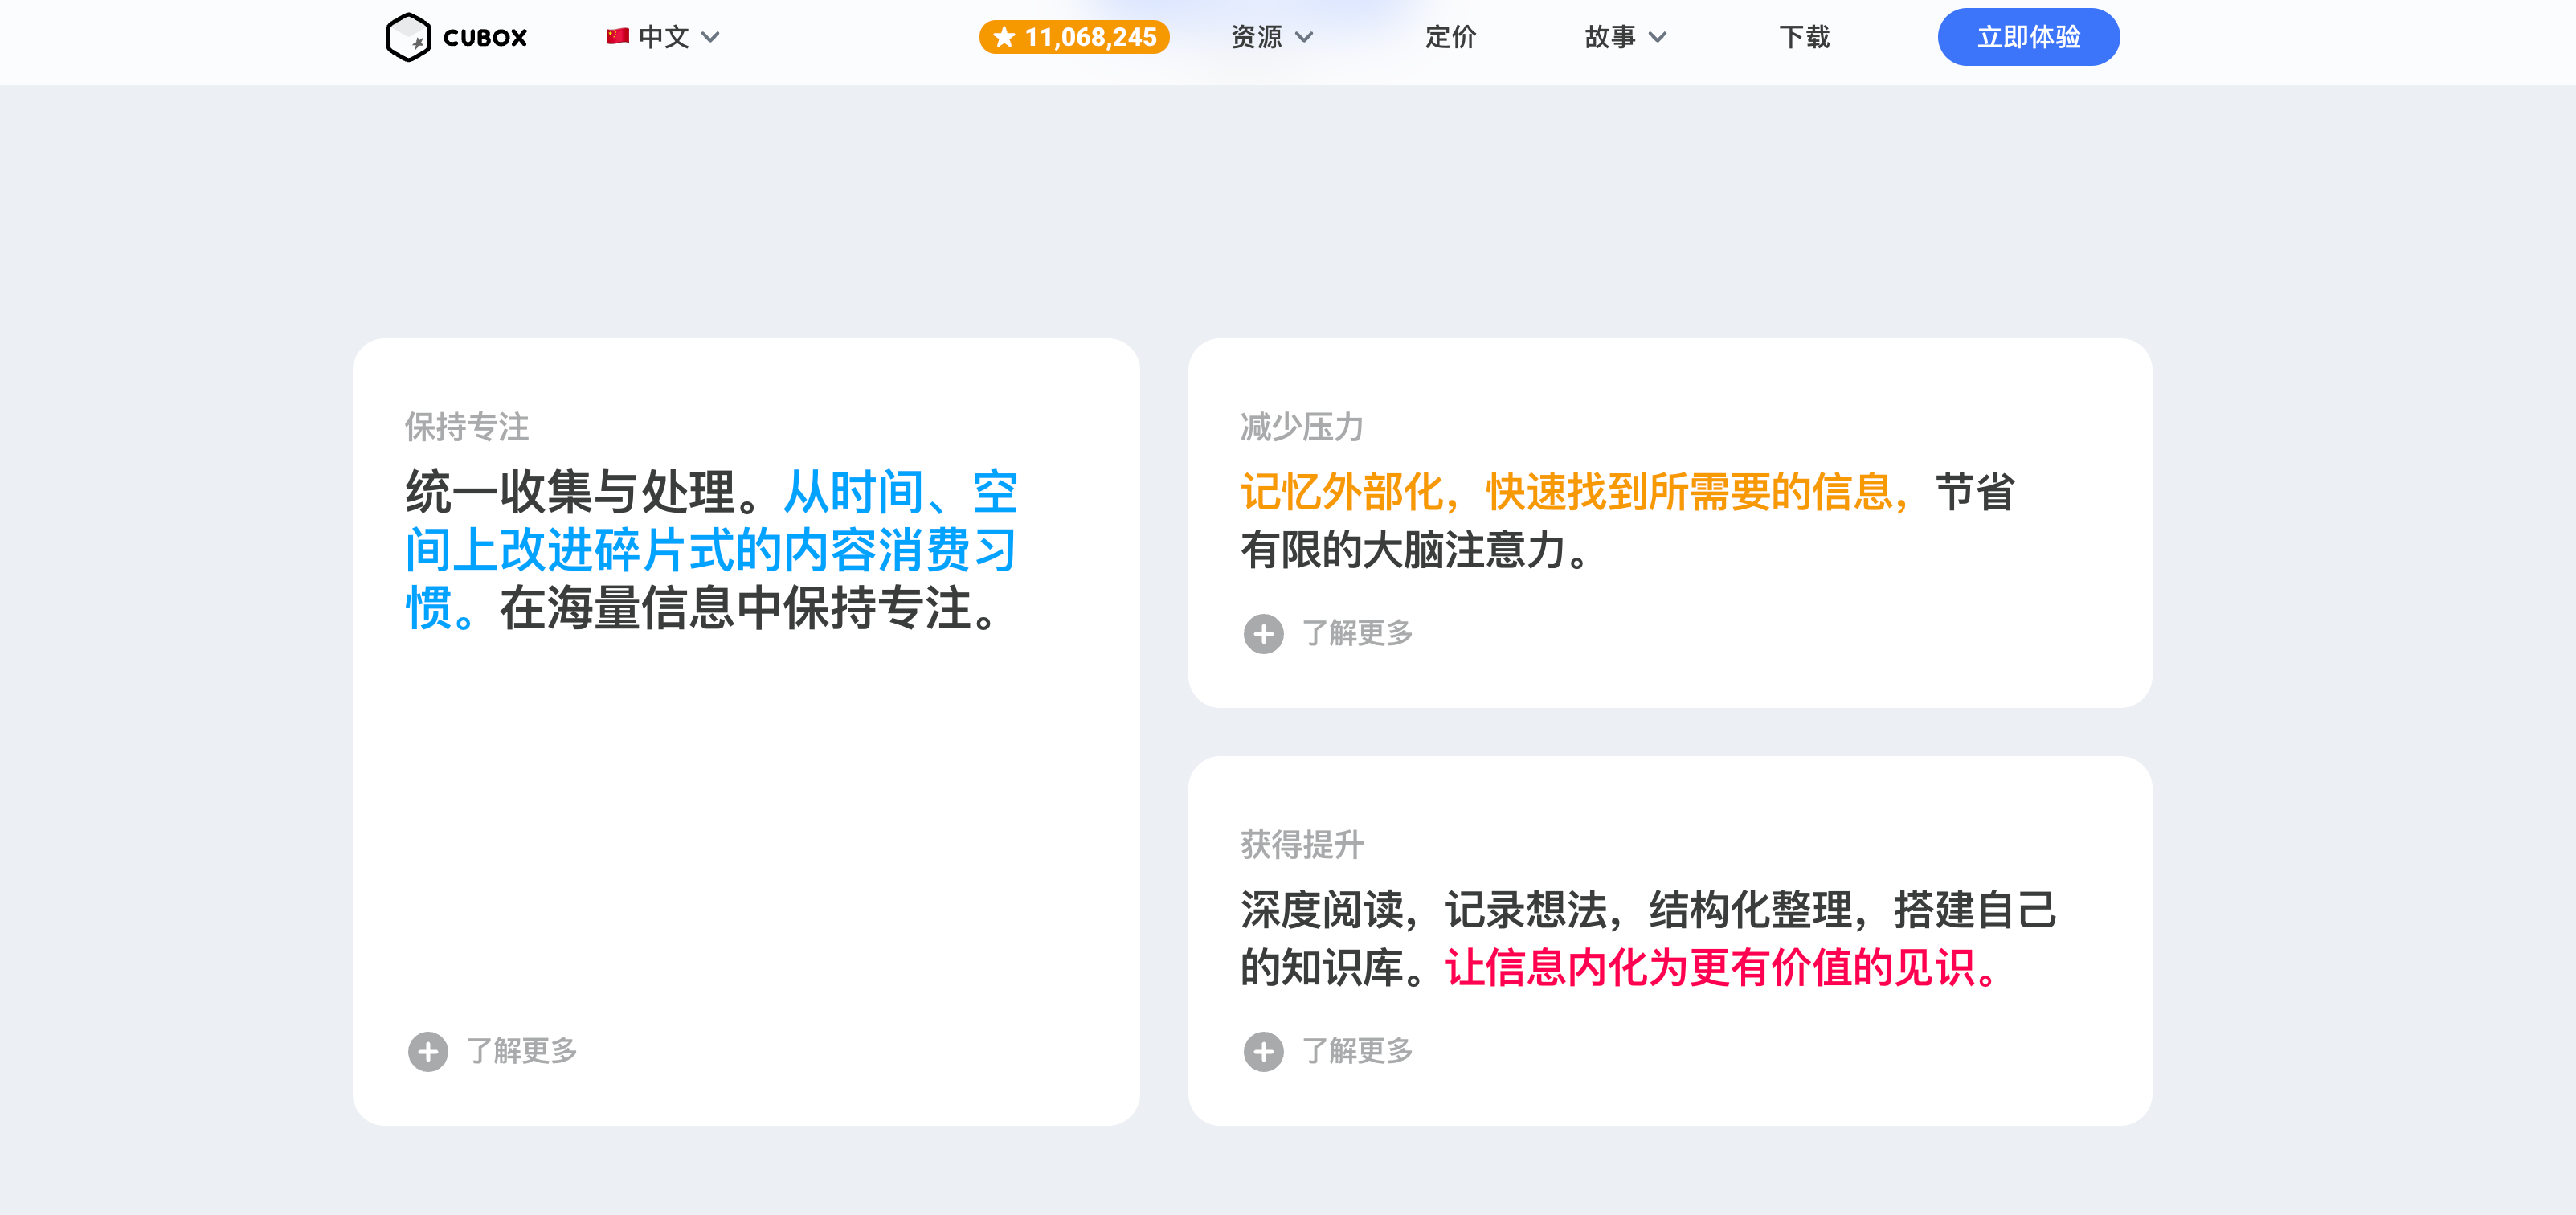Click 了解更多 under 获得提升
This screenshot has height=1215, width=2576.
click(1357, 1051)
